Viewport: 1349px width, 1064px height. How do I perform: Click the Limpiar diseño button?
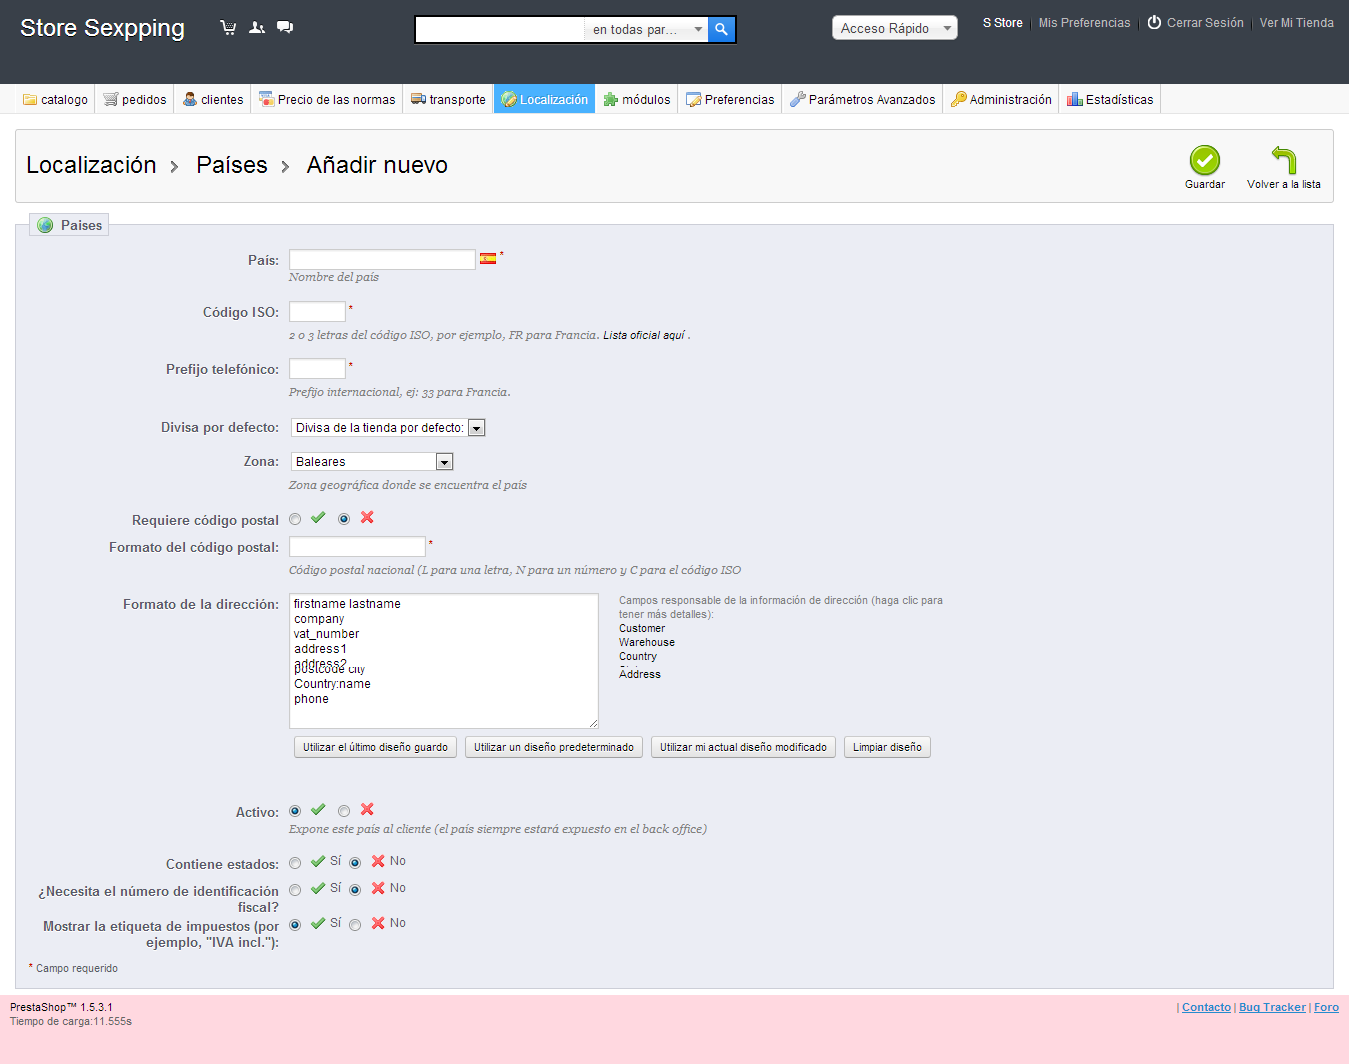(887, 747)
